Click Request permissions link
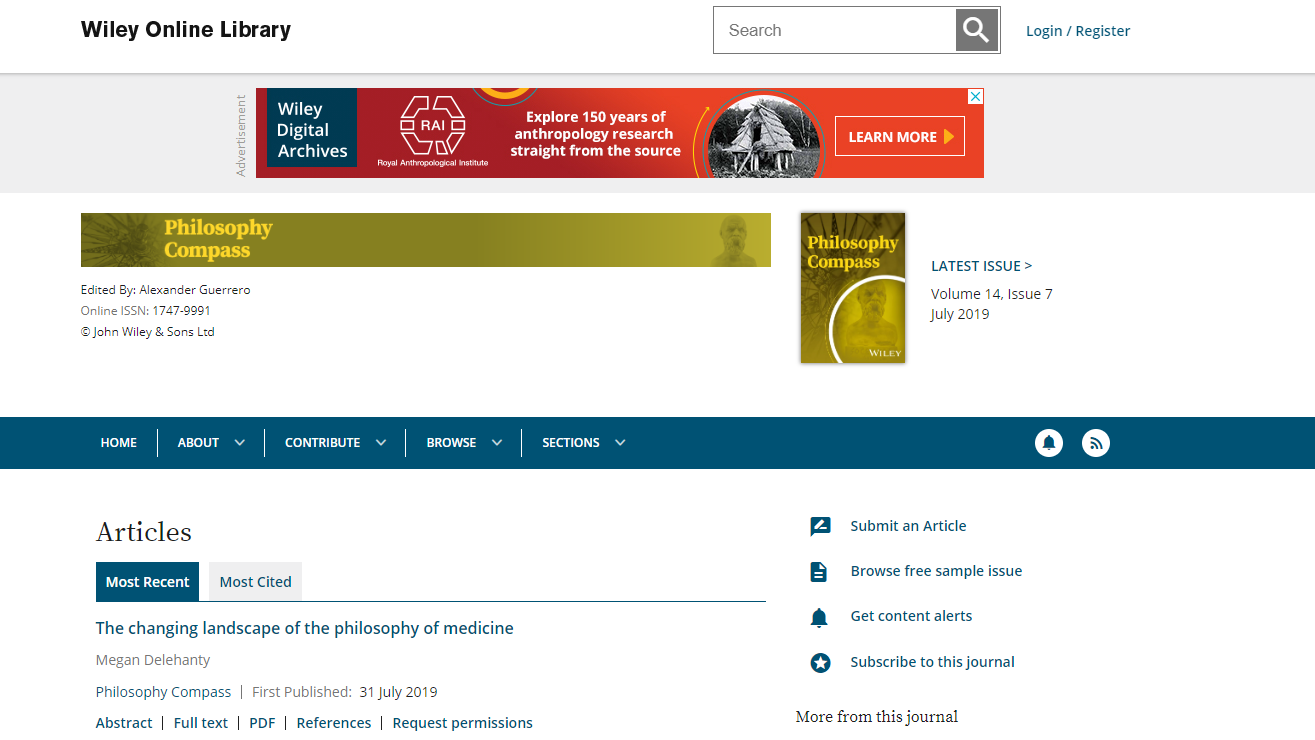This screenshot has width=1315, height=740. (x=463, y=723)
